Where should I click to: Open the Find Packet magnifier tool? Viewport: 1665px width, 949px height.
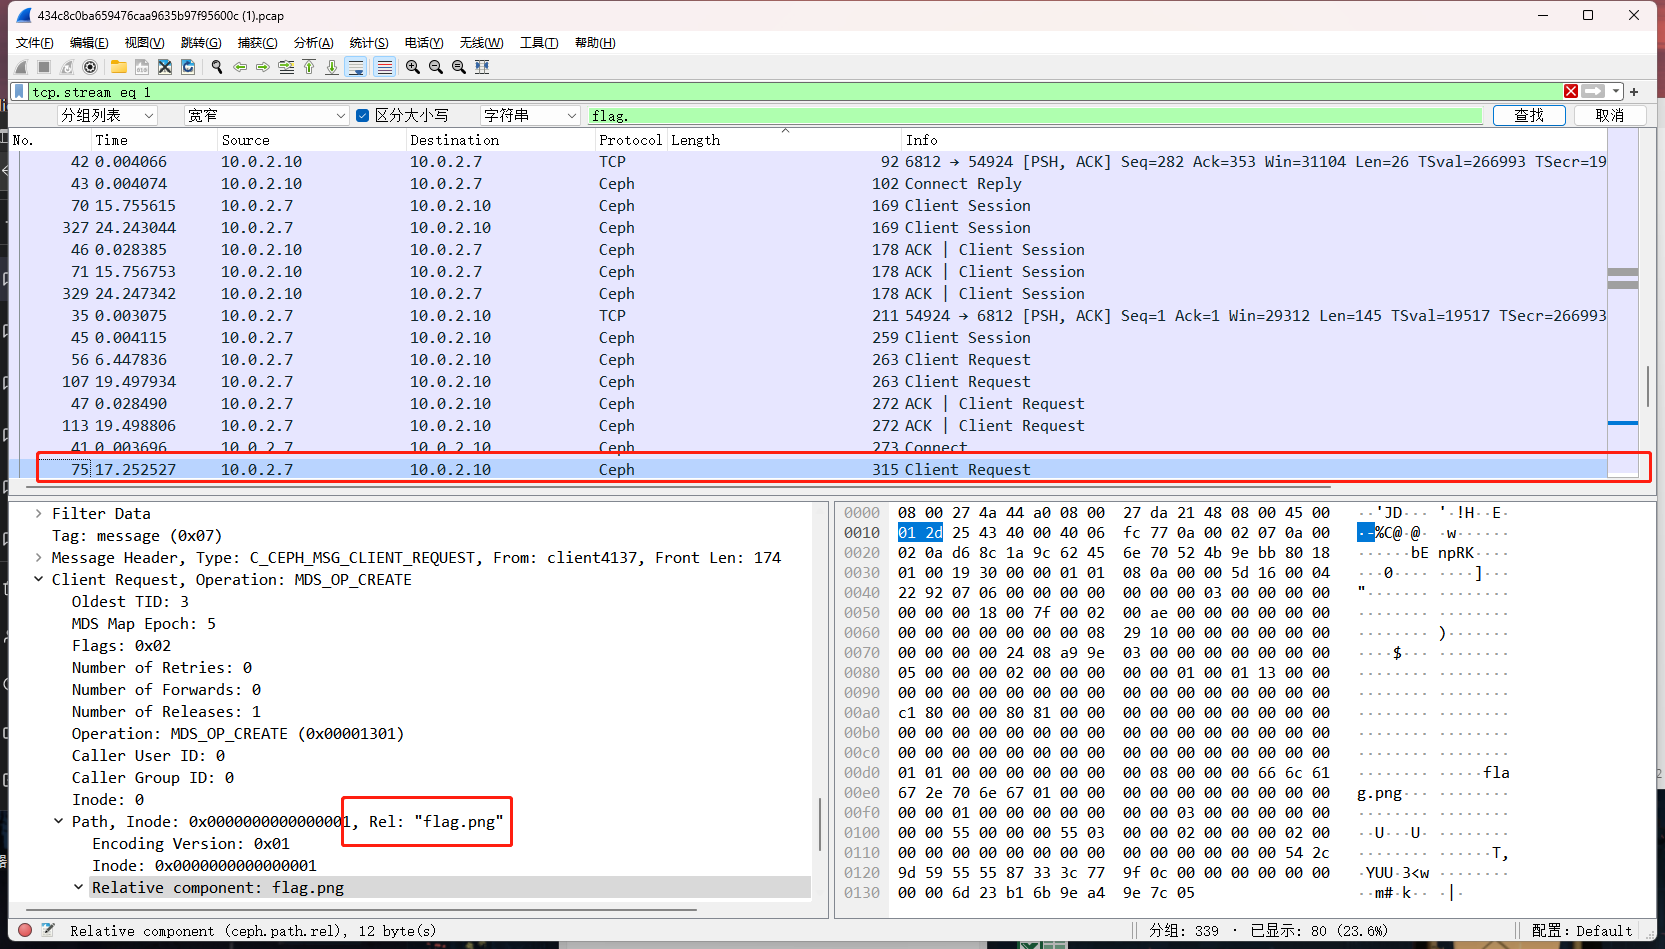(217, 67)
